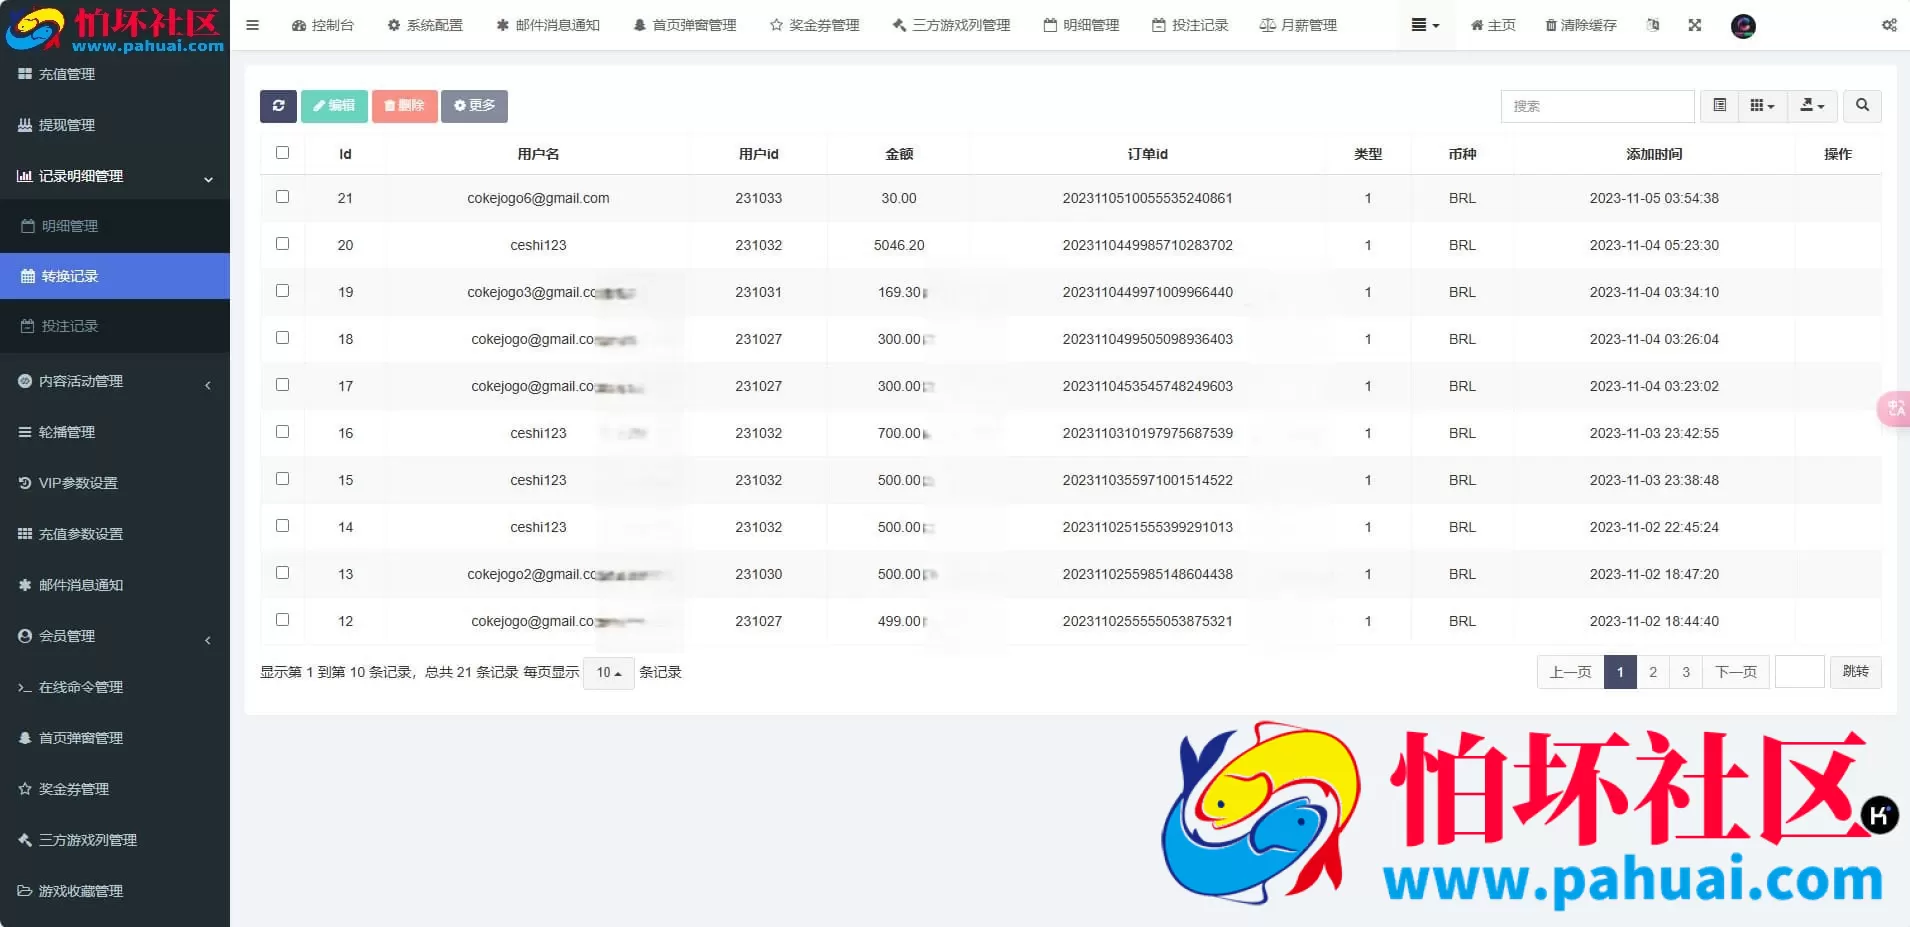展开每页显示条数下拉选择 10
1910x927 pixels.
[x=608, y=672]
